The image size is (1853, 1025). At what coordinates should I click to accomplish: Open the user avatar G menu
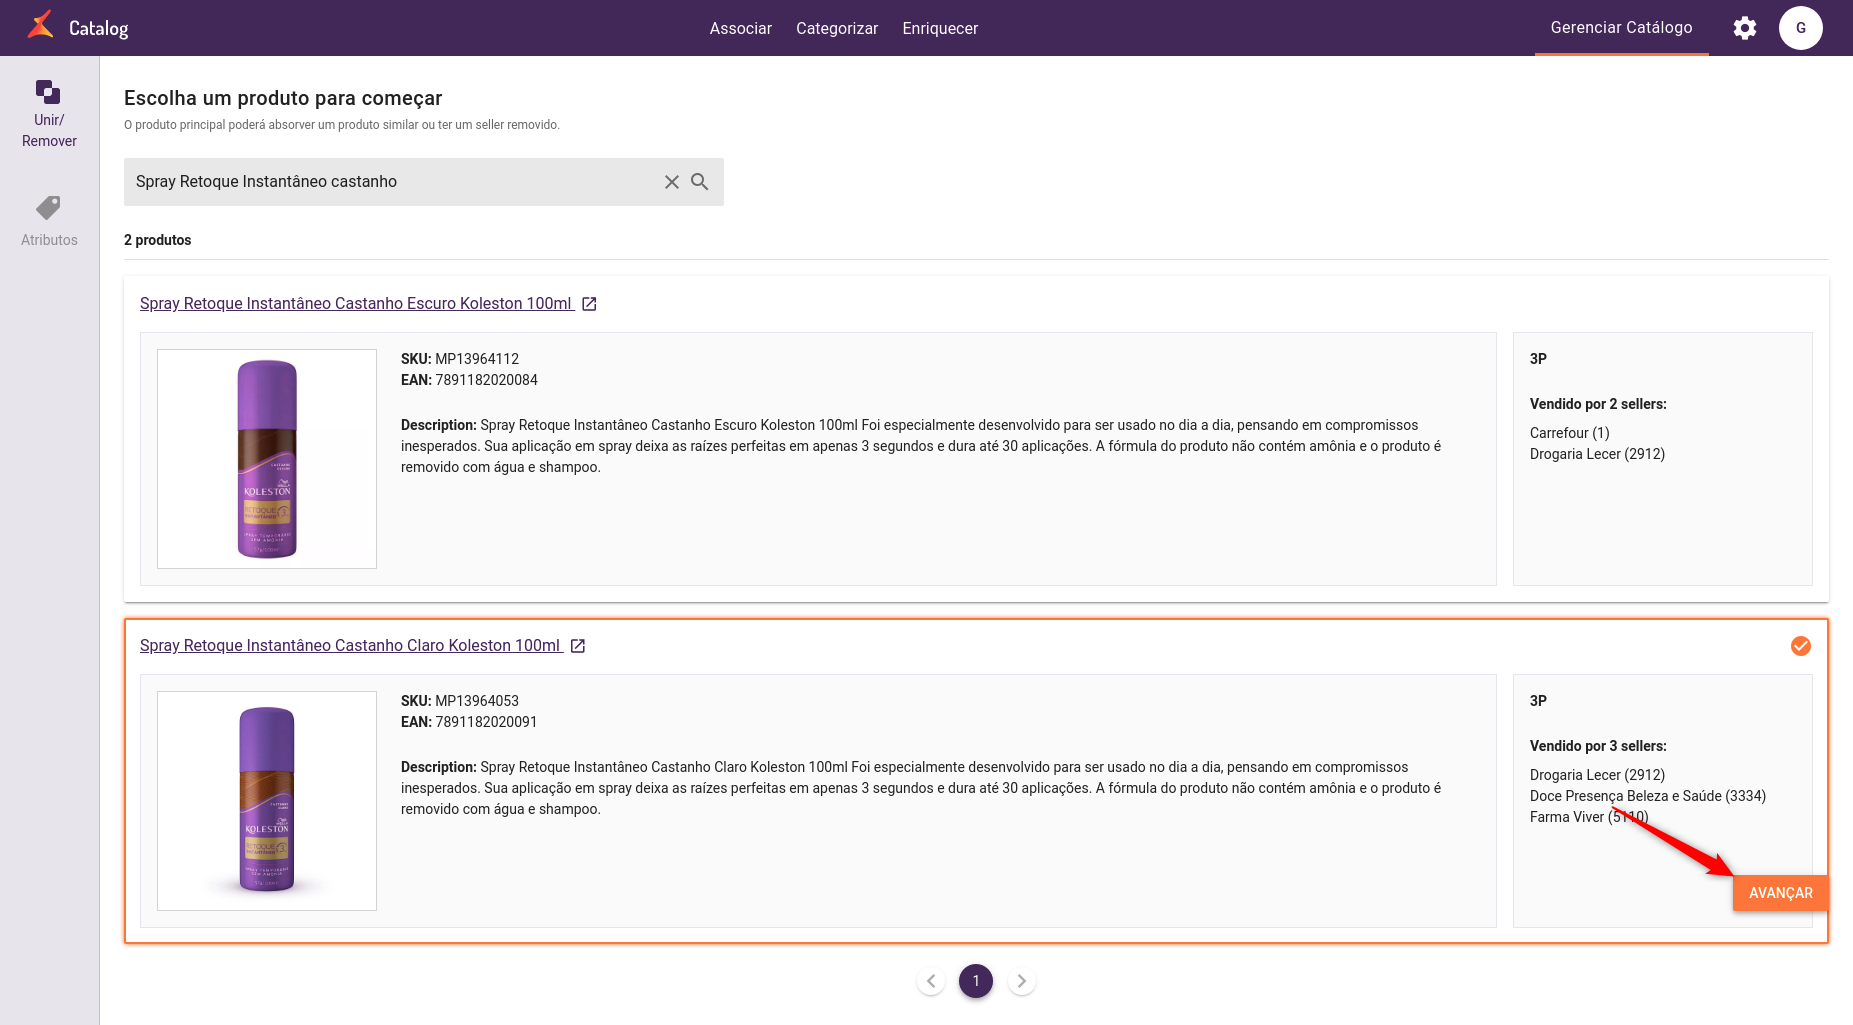1801,28
